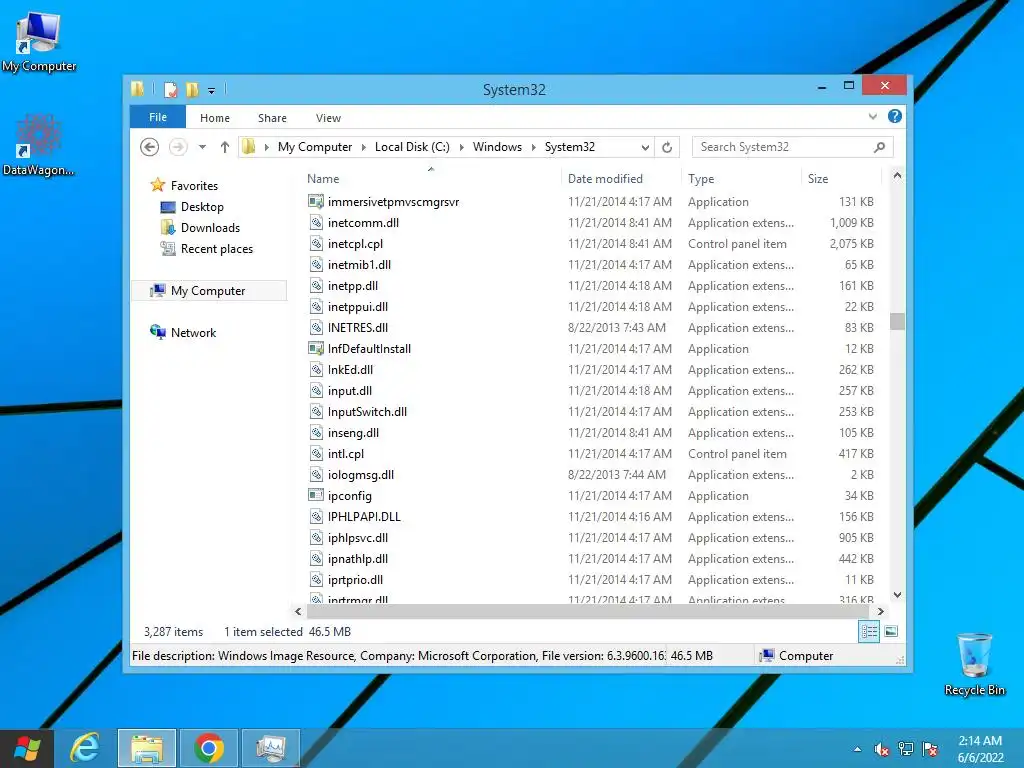Screen dimensions: 1024x768
Task: Select the inetcpl.cpl file icon
Action: (x=316, y=244)
